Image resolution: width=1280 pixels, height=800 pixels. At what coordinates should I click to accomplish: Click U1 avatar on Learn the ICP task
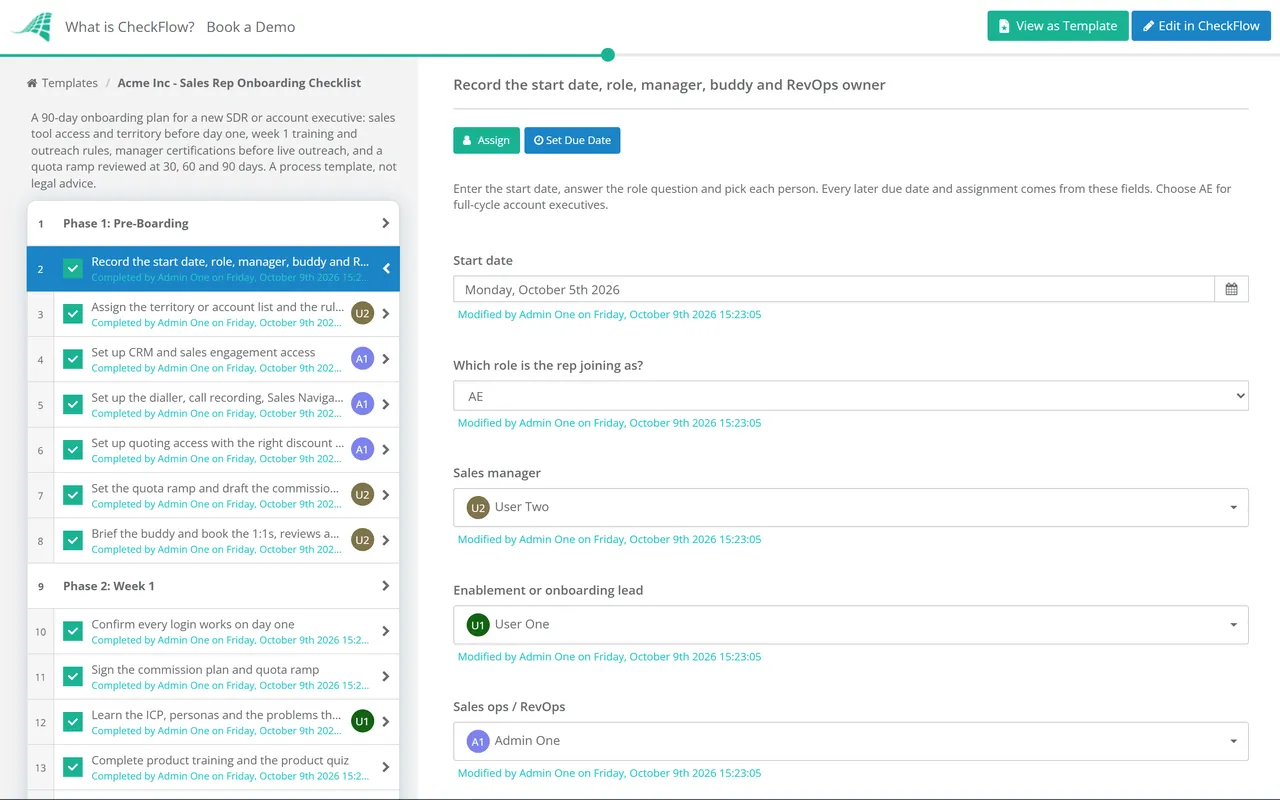(362, 721)
